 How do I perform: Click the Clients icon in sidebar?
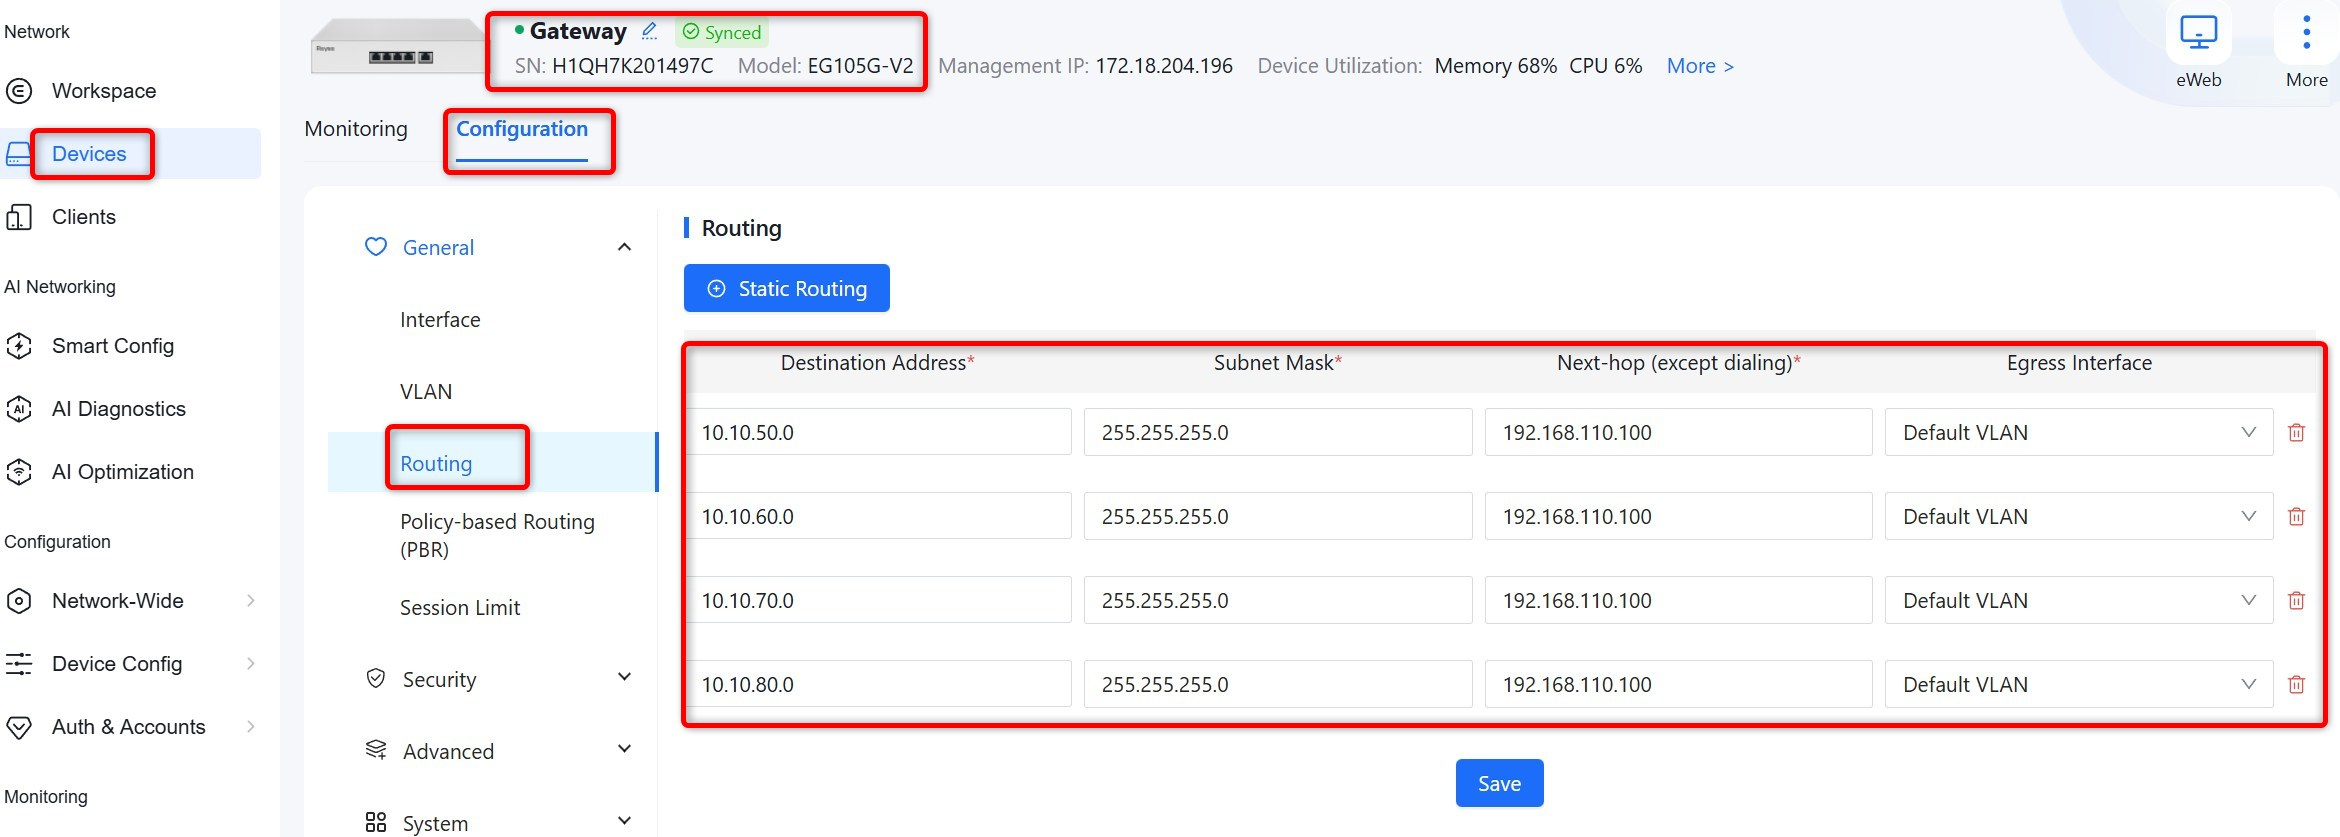[19, 217]
